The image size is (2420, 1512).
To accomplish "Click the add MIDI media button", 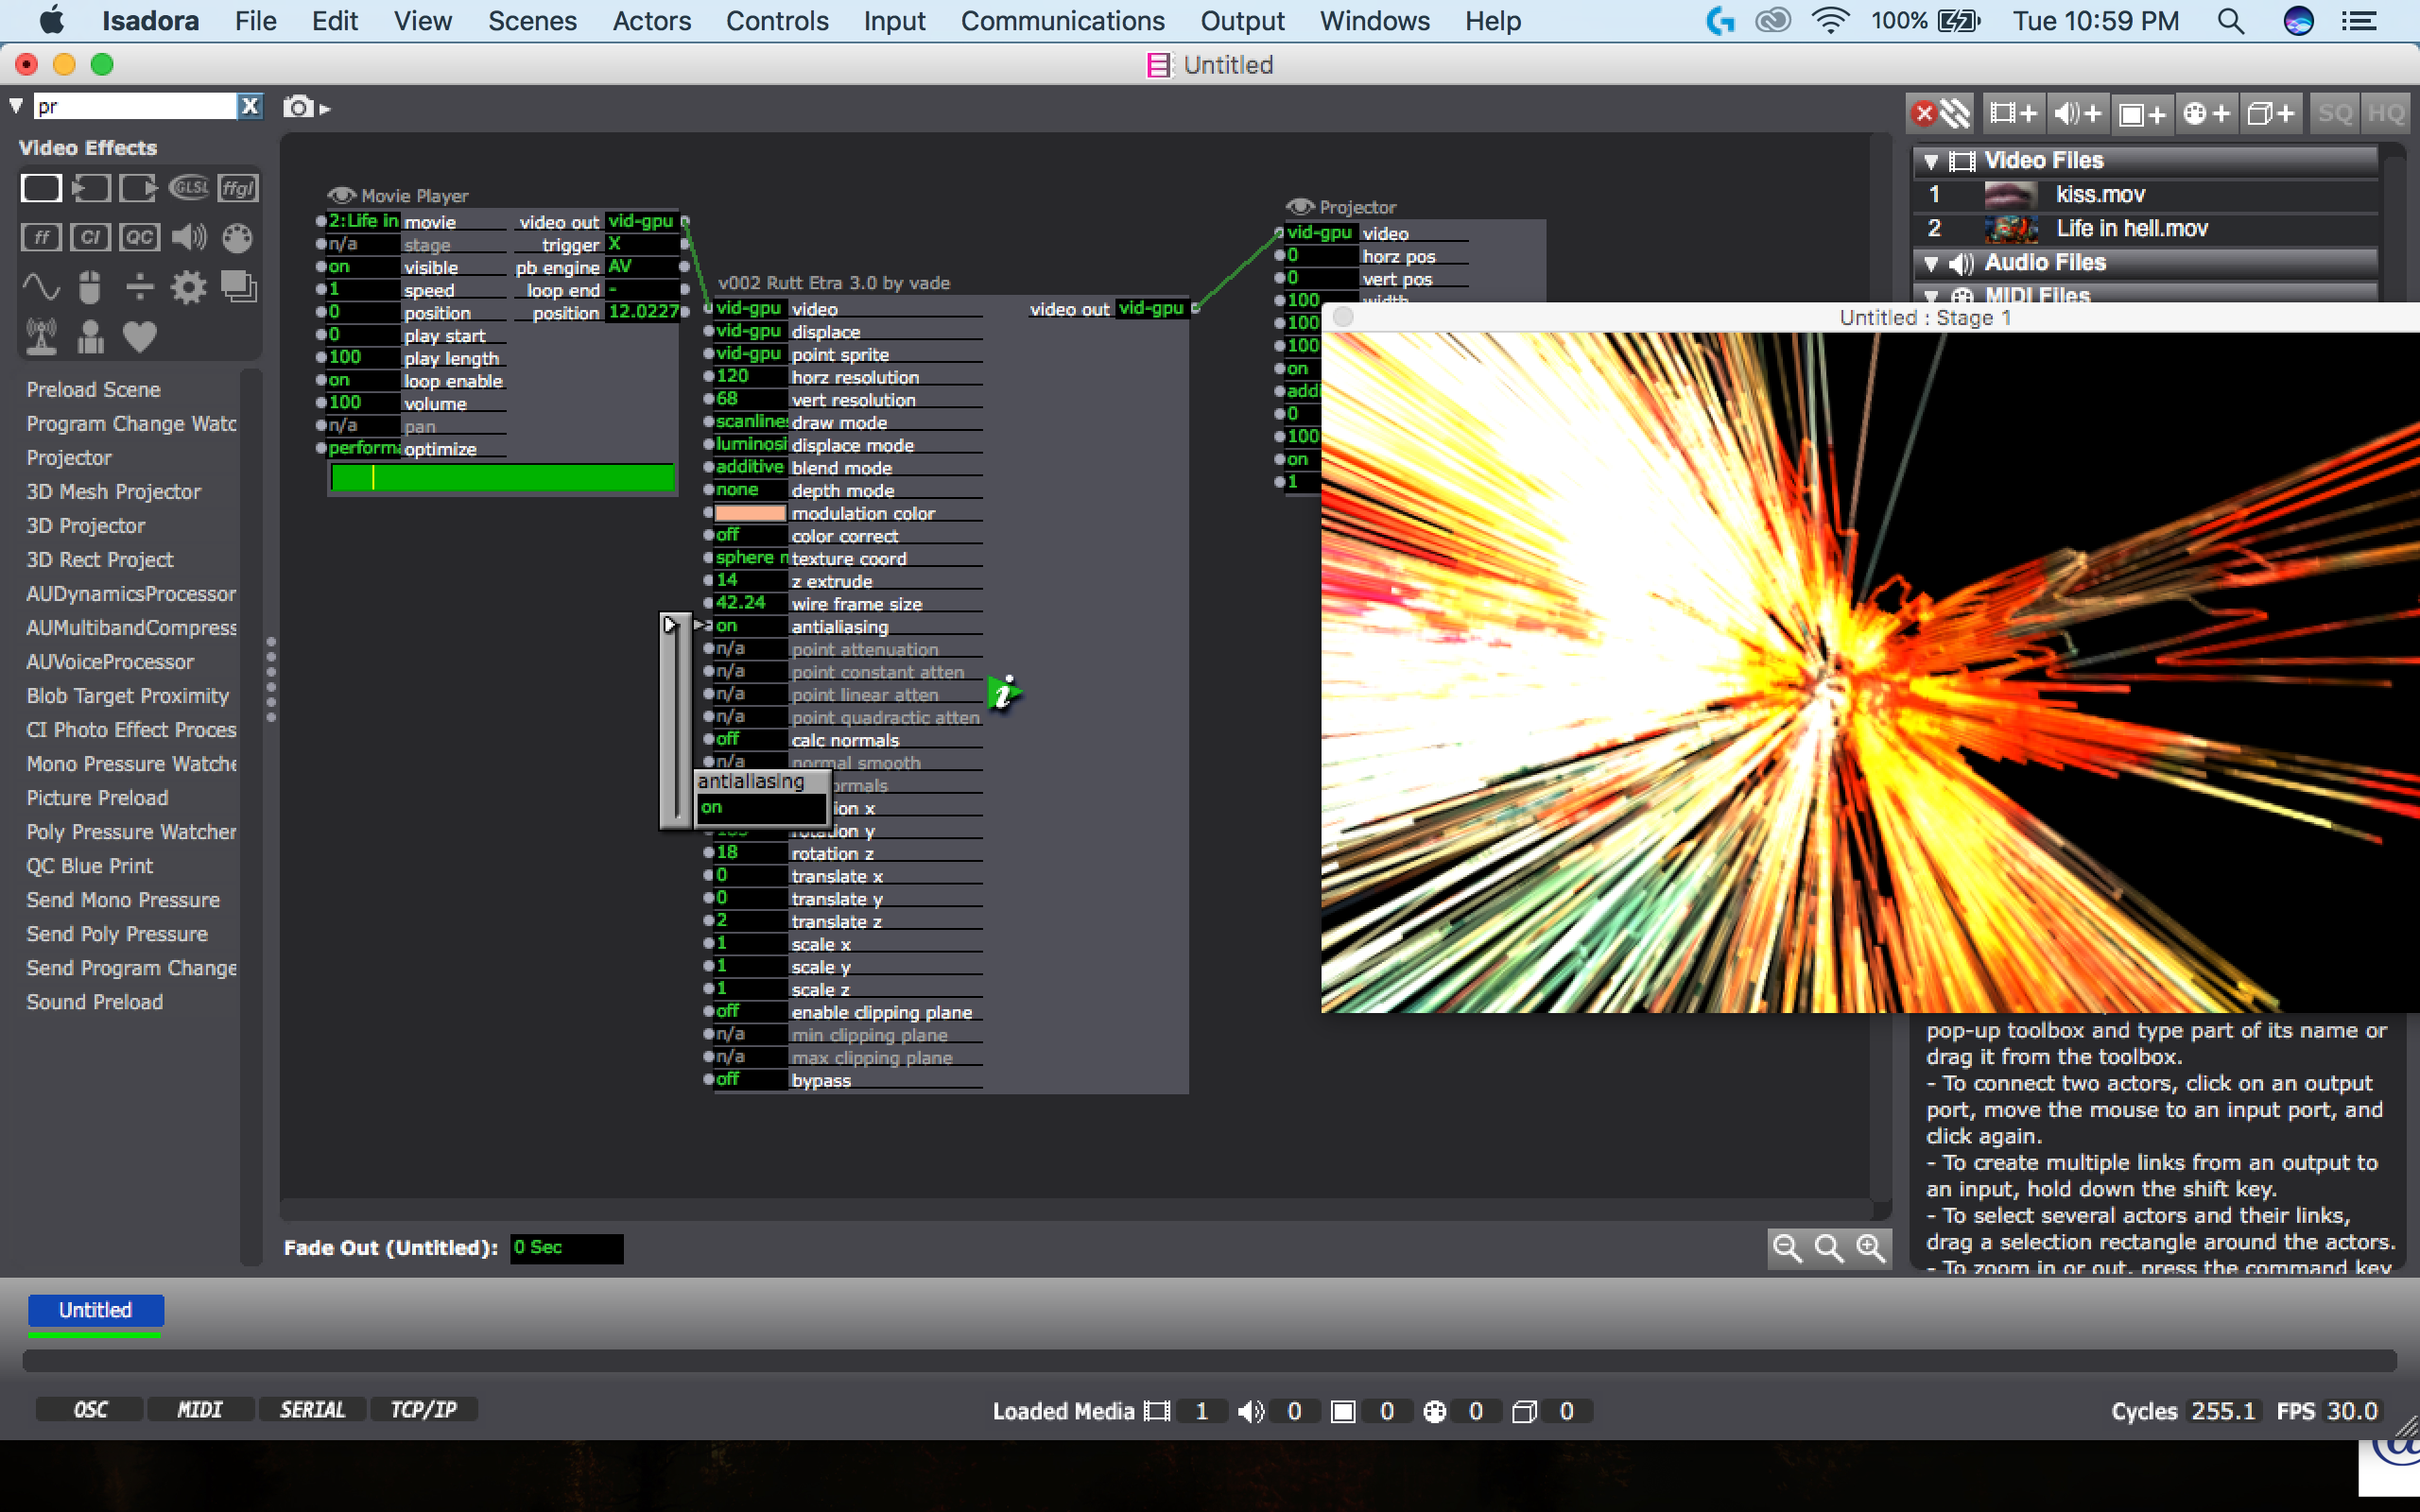I will click(x=2207, y=113).
